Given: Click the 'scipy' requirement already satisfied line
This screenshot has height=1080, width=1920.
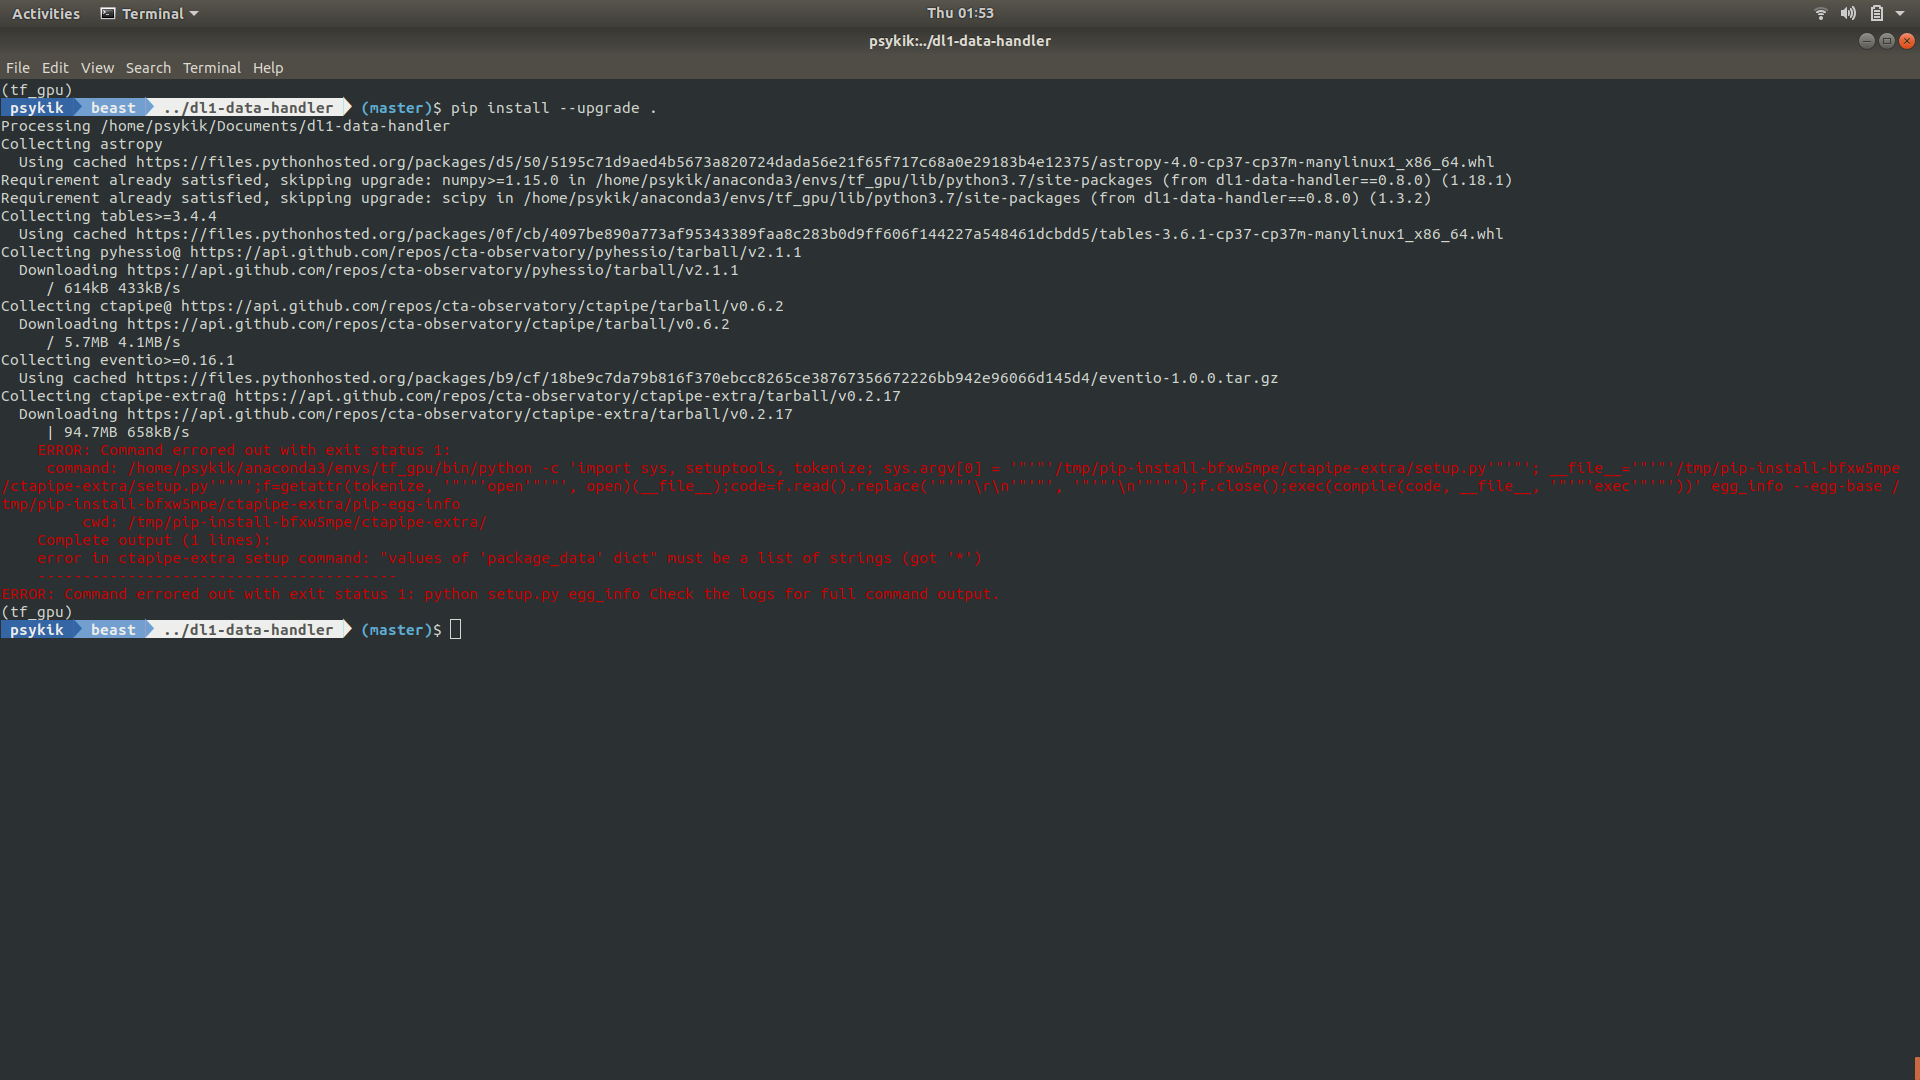Looking at the screenshot, I should click(716, 198).
